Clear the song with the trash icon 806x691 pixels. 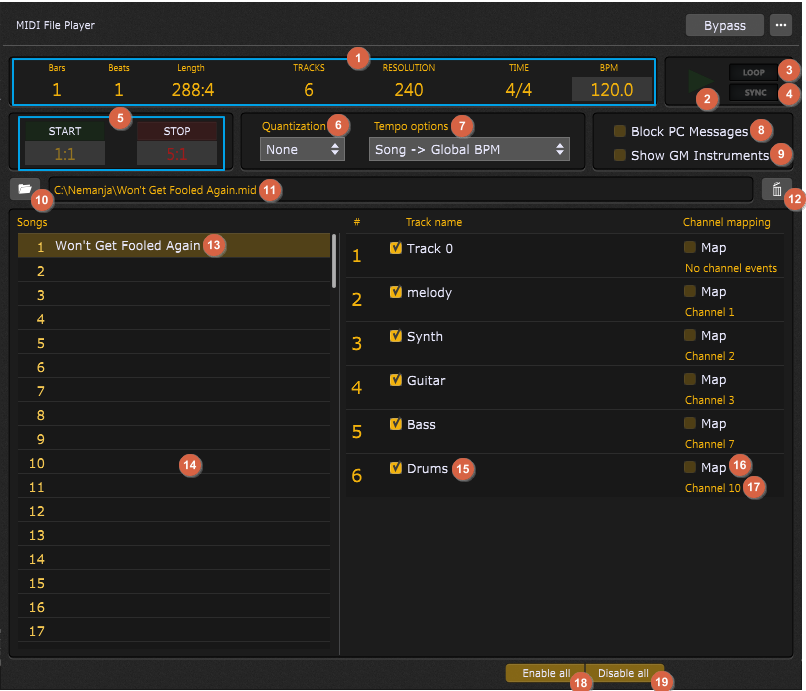[776, 189]
